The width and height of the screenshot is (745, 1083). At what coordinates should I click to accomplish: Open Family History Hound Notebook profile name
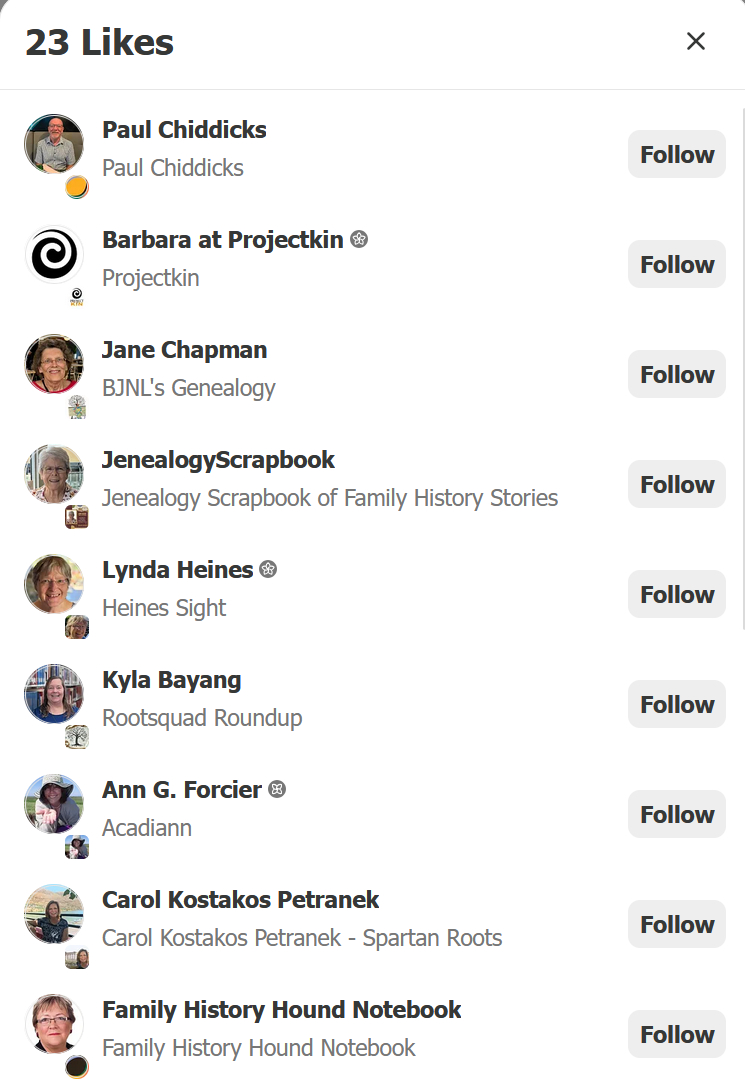point(282,1010)
